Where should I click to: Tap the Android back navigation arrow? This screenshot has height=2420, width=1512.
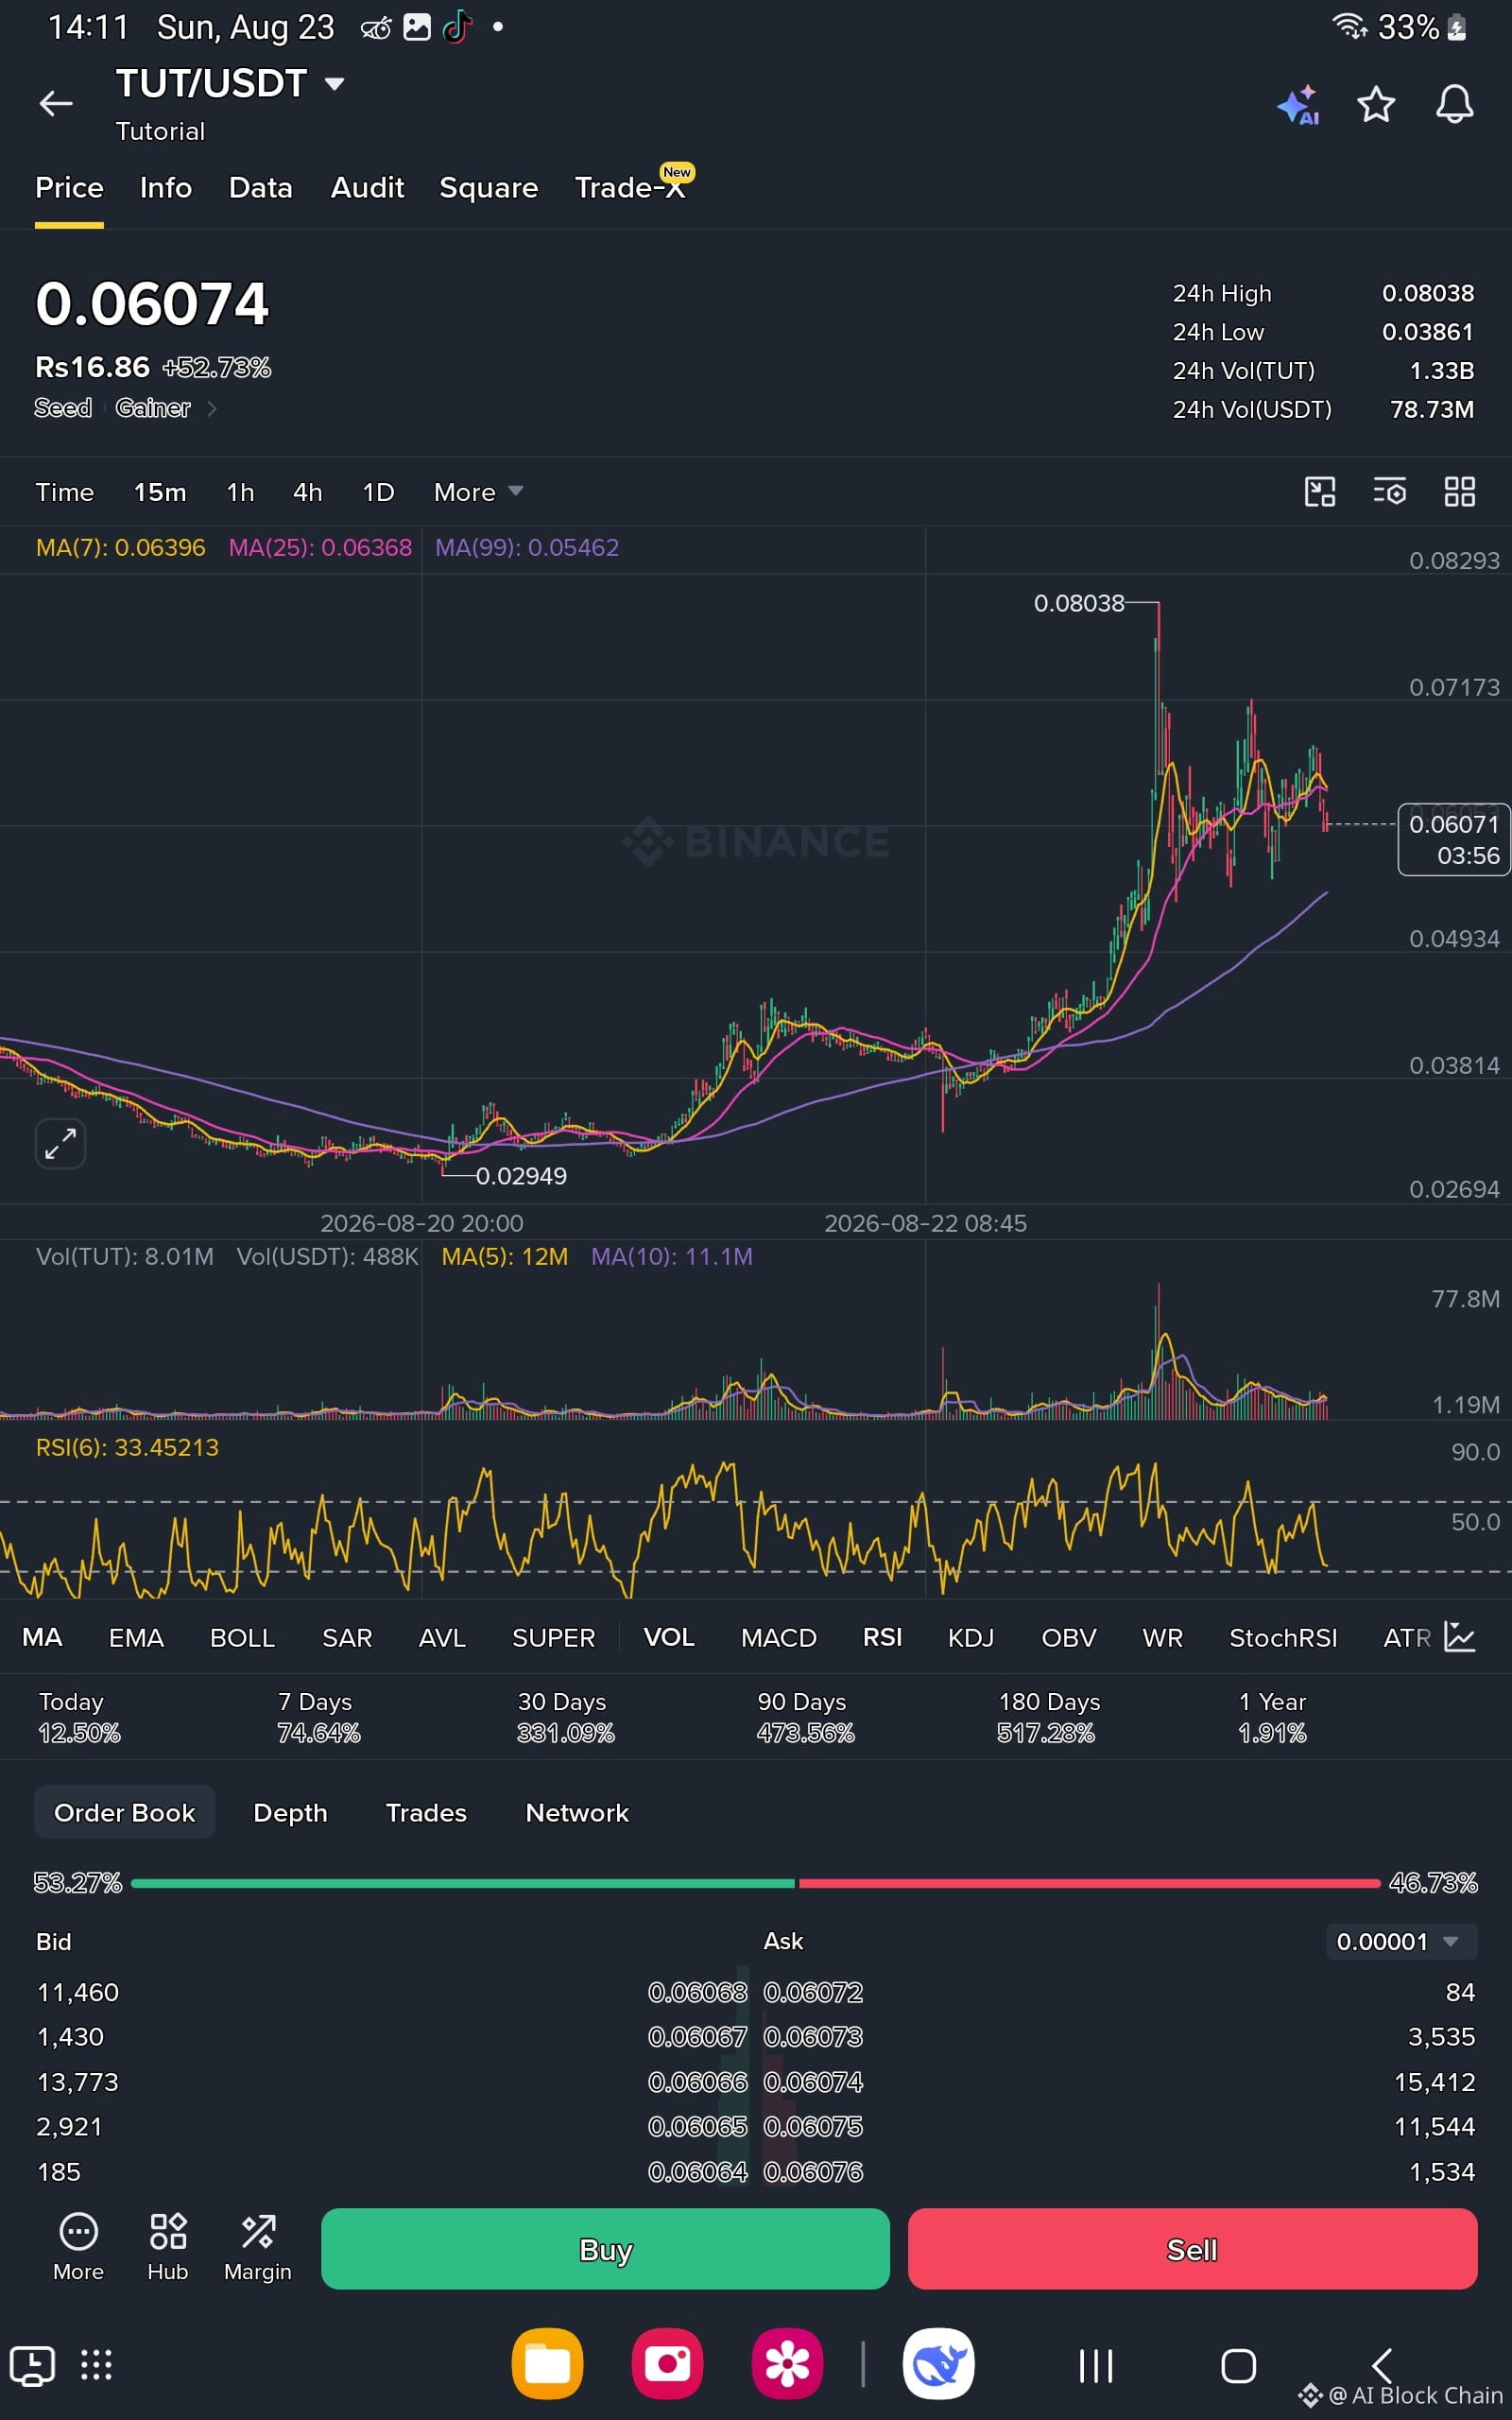(x=1382, y=2366)
